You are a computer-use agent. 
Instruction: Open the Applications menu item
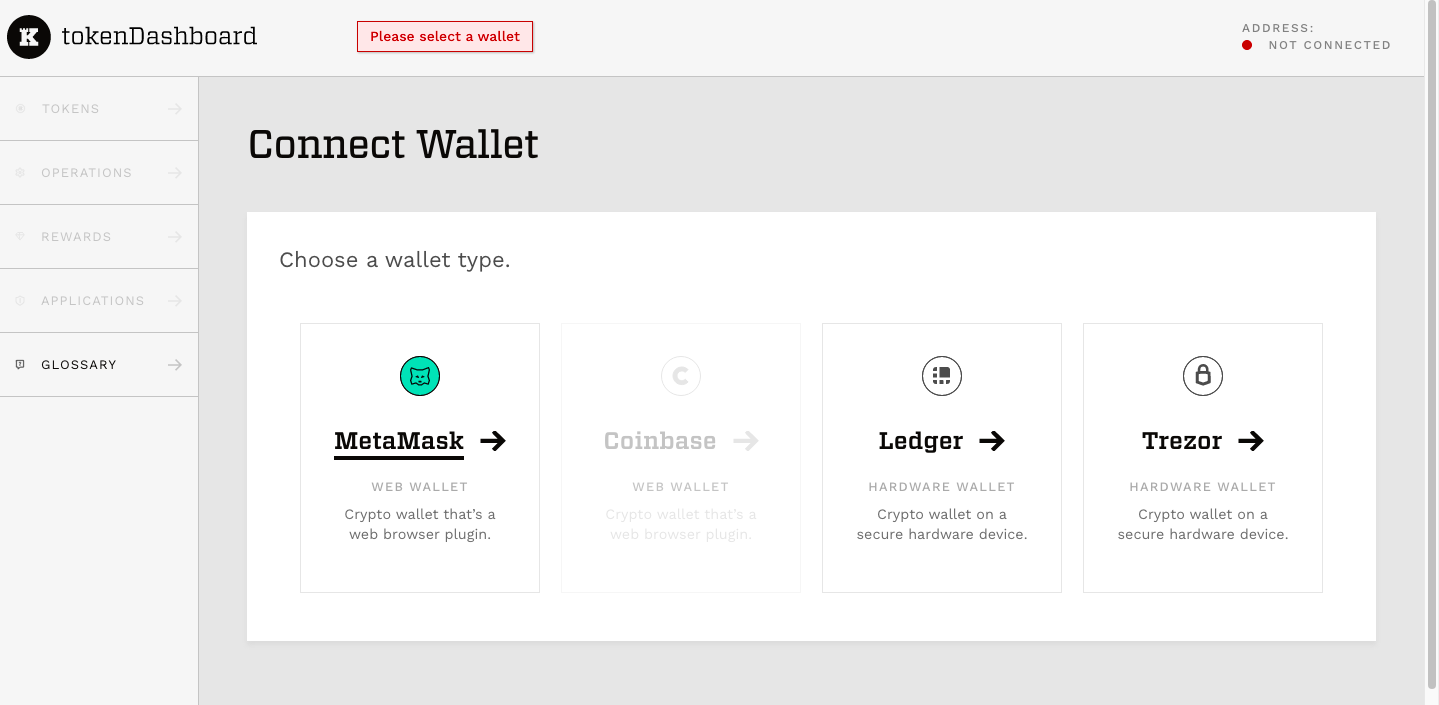coord(99,301)
